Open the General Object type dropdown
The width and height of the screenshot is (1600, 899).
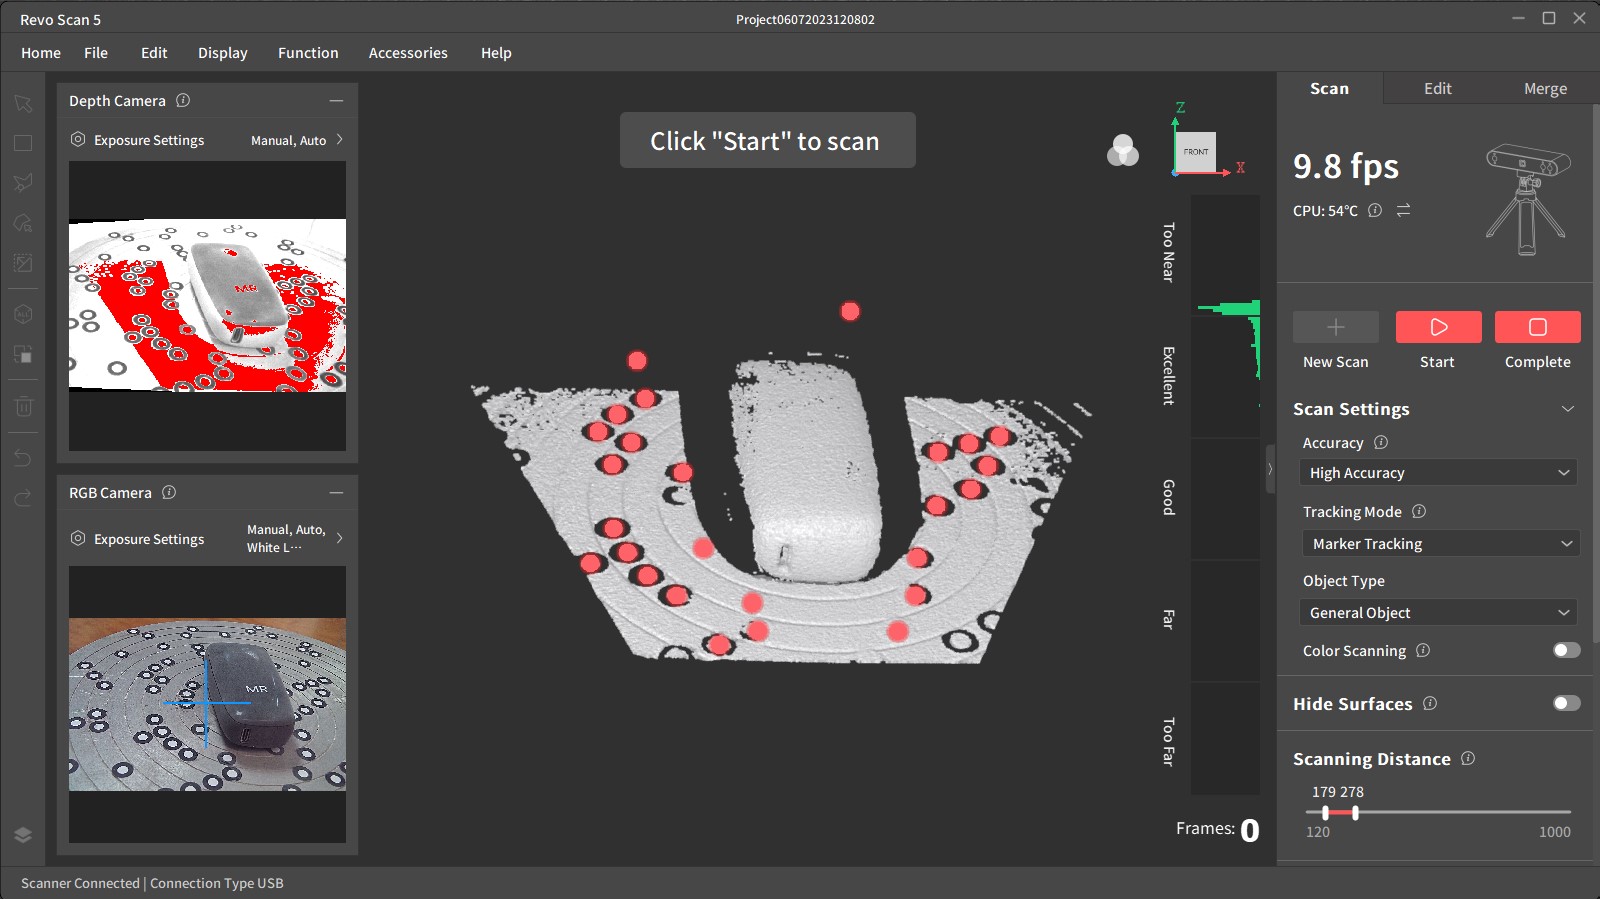pyautogui.click(x=1438, y=613)
